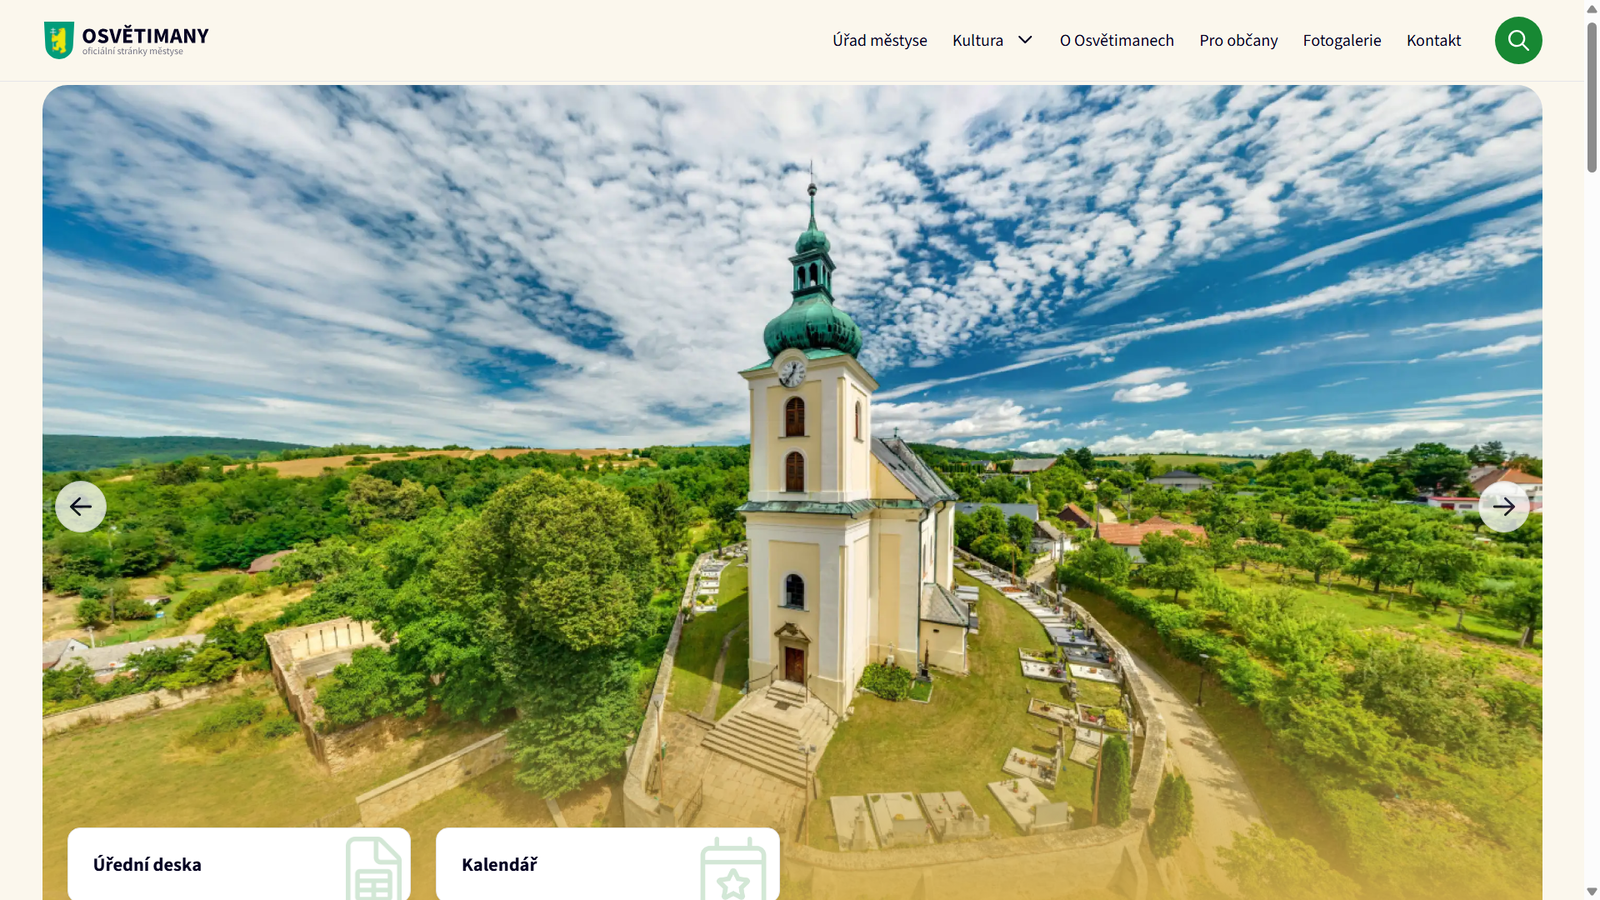
Task: Open the Kultura chevron arrow
Action: tap(1025, 40)
